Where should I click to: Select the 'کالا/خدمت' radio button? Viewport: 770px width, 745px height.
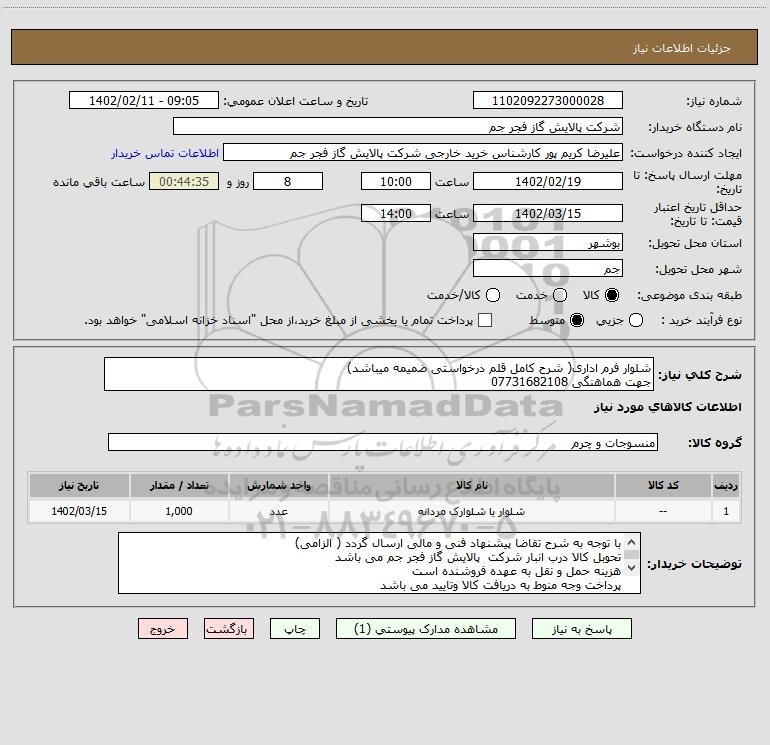493,295
